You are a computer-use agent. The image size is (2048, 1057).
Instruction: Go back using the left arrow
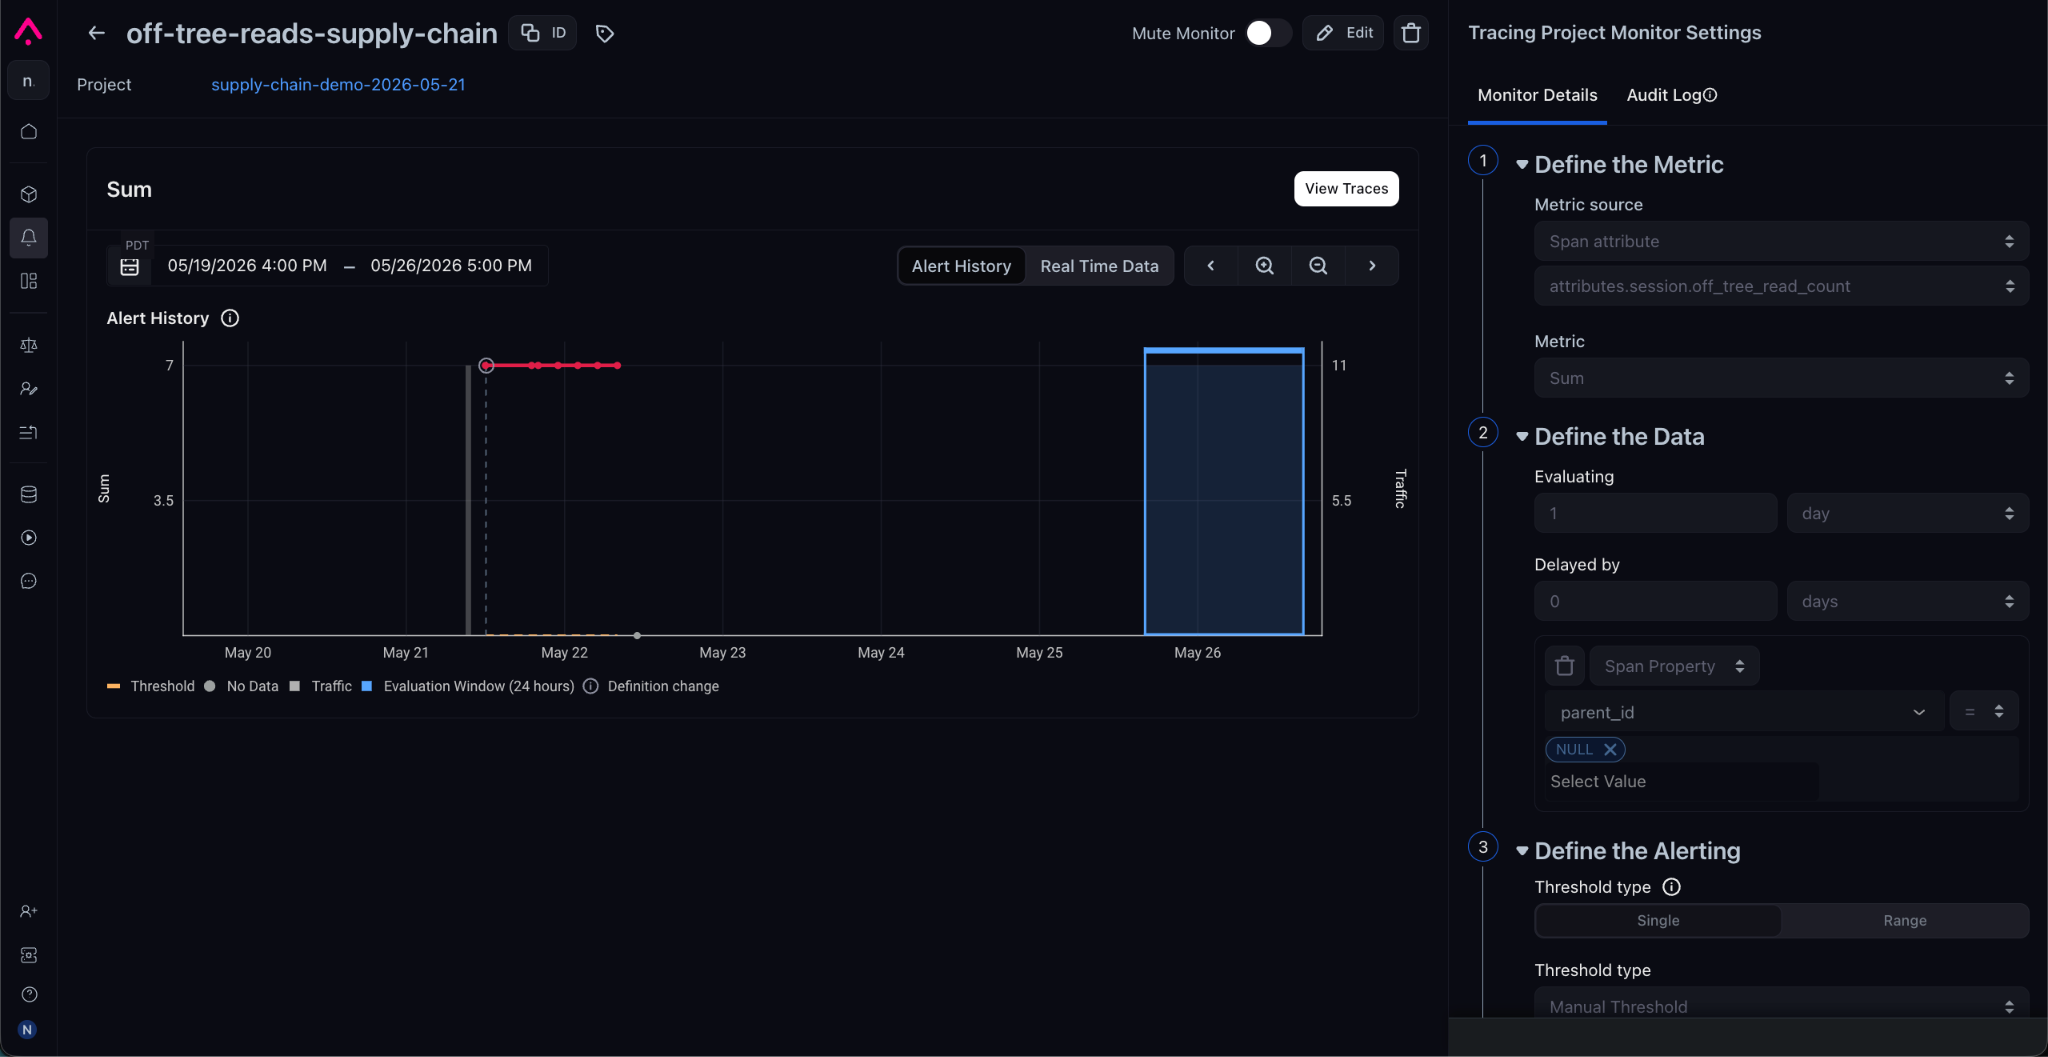coord(96,33)
